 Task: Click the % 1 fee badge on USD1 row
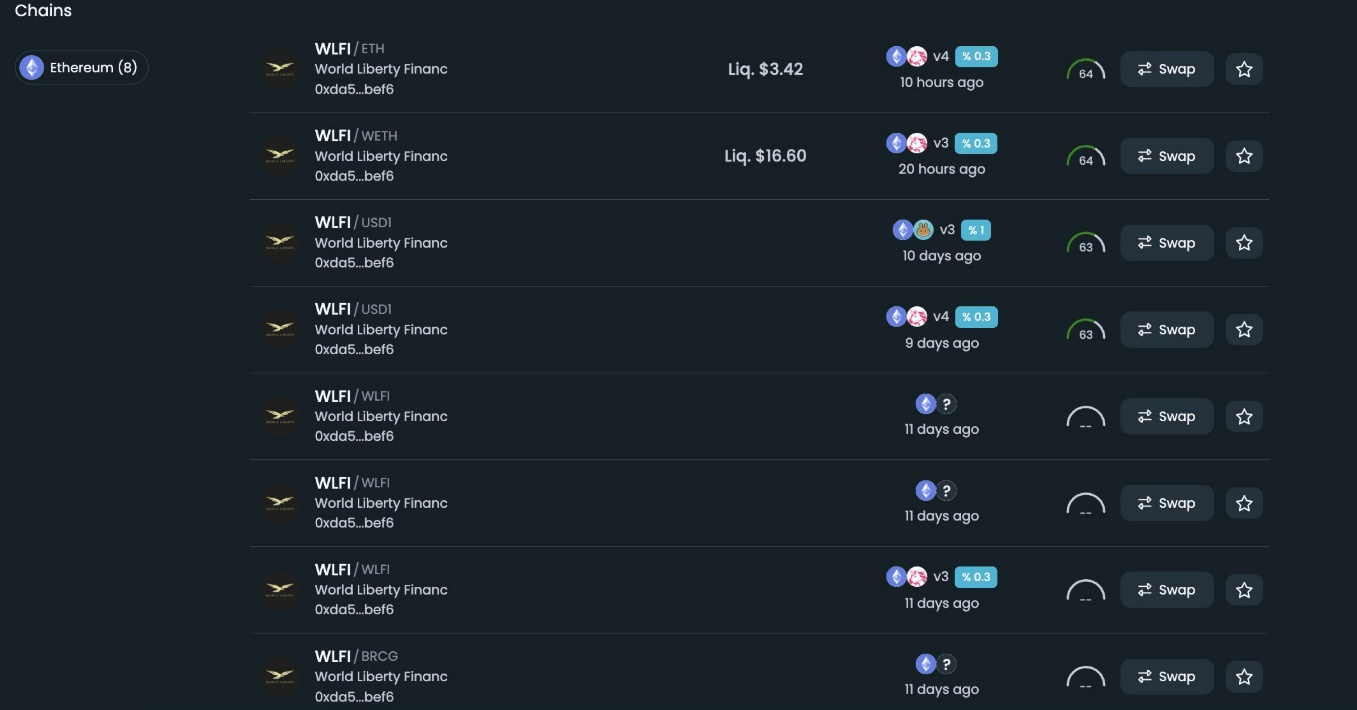coord(975,230)
